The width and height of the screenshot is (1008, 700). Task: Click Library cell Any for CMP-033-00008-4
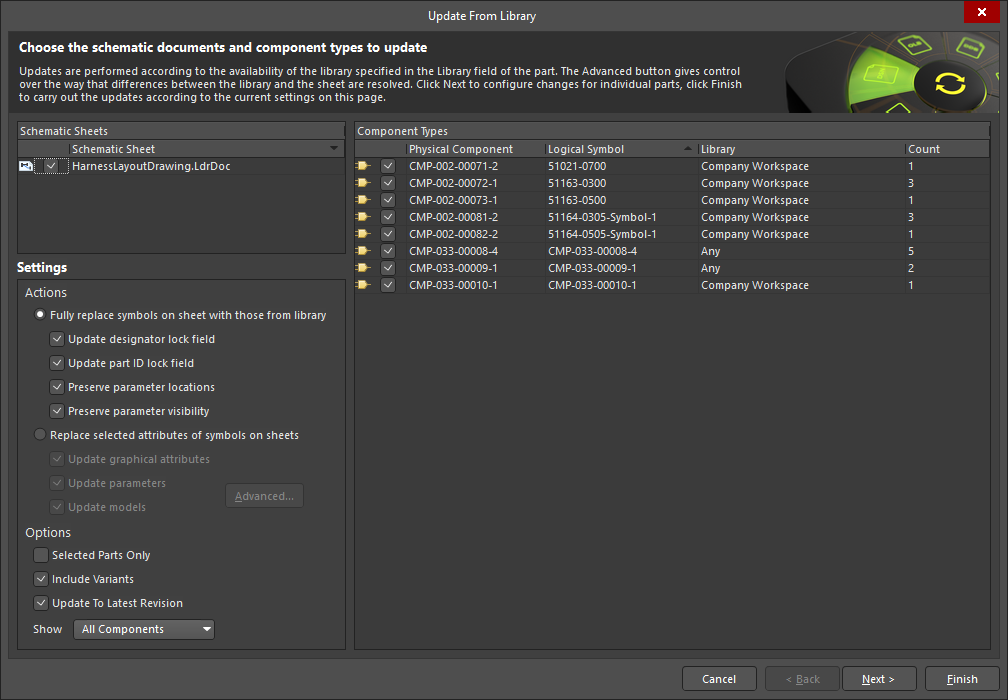pyautogui.click(x=710, y=251)
